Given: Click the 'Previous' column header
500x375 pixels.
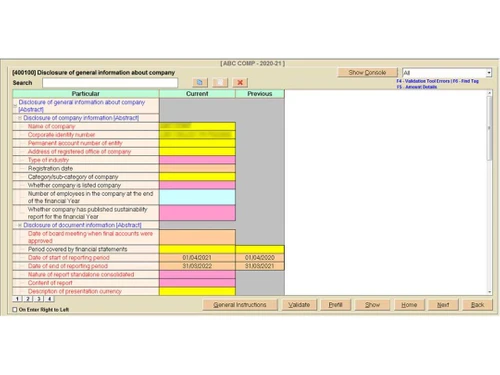Looking at the screenshot, I should [260, 94].
